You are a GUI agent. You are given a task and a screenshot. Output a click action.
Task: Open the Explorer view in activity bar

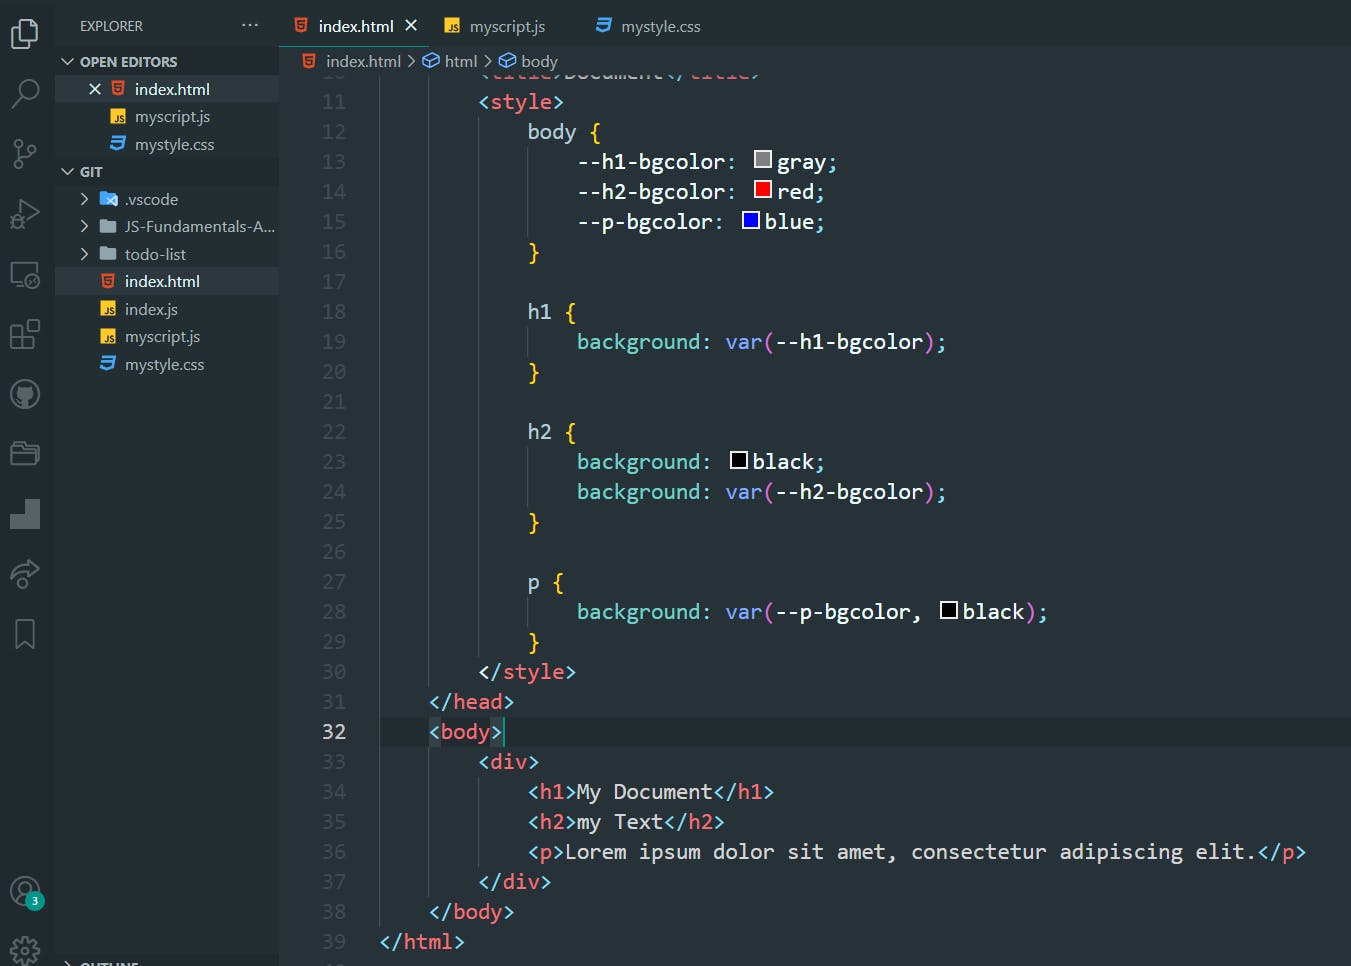[24, 34]
